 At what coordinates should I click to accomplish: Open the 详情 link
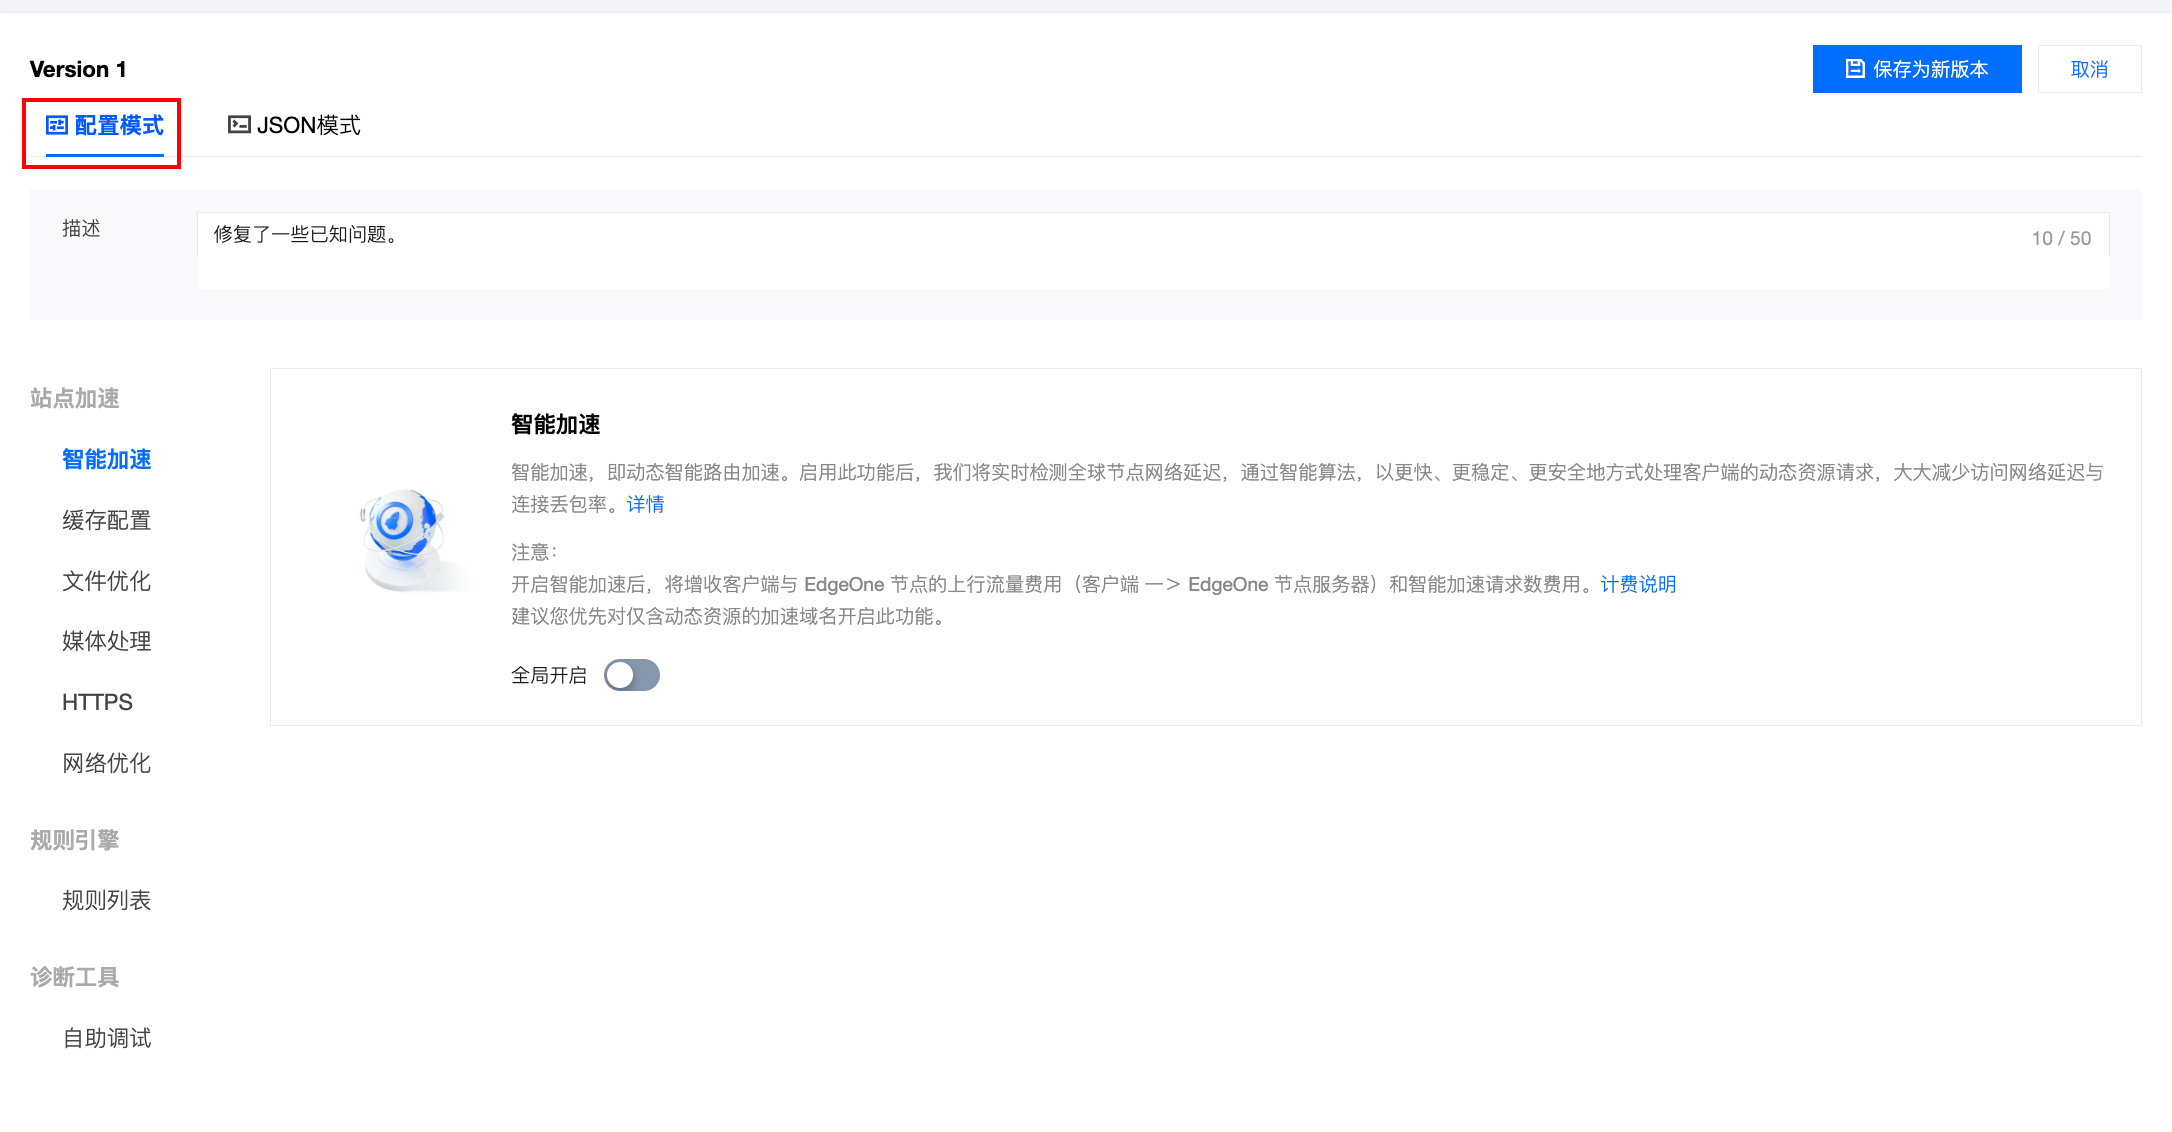[645, 504]
